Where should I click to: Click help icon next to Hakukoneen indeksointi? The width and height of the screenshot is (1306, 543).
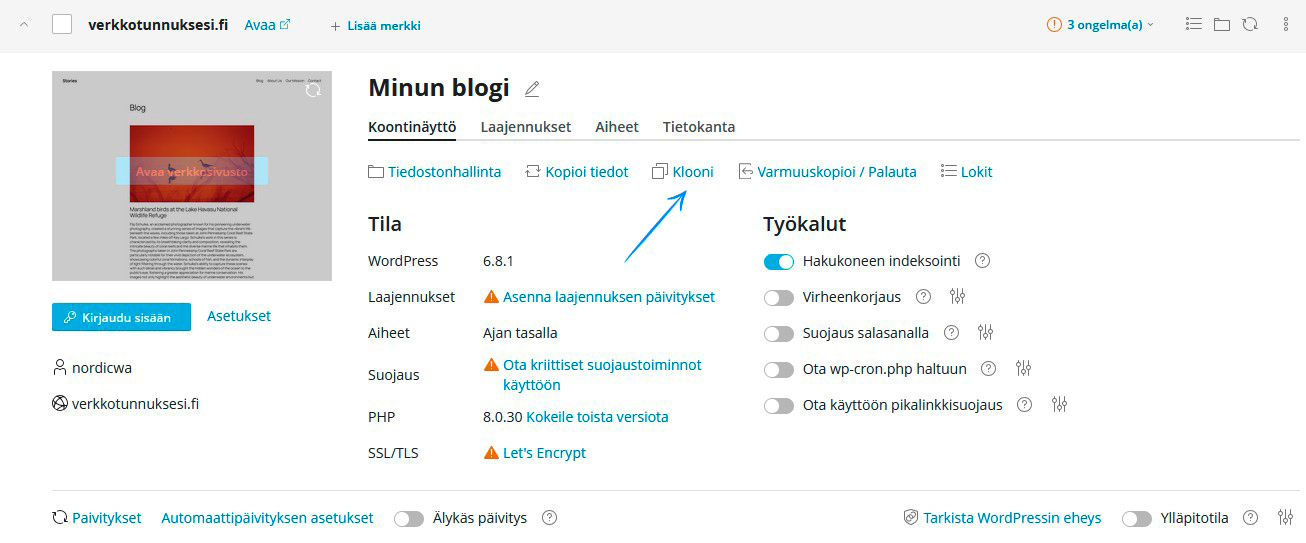tap(982, 261)
